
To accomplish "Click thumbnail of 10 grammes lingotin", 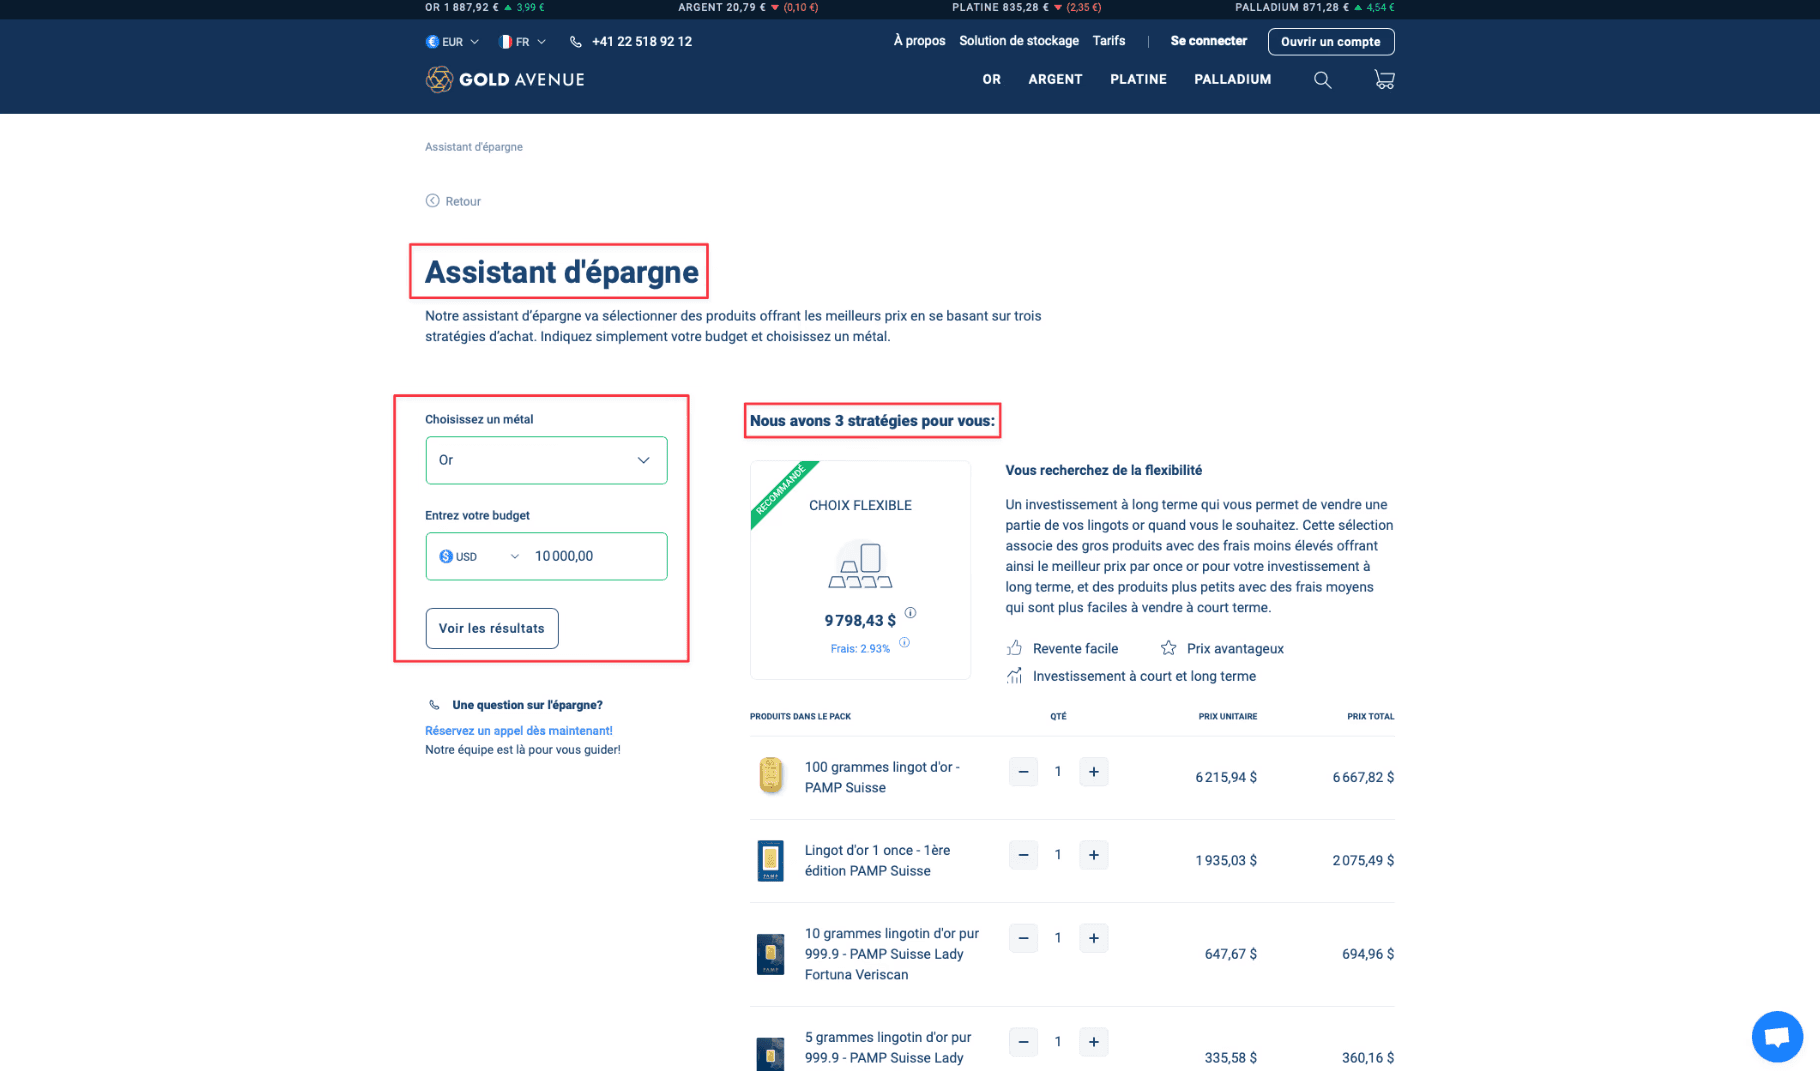I will (770, 954).
